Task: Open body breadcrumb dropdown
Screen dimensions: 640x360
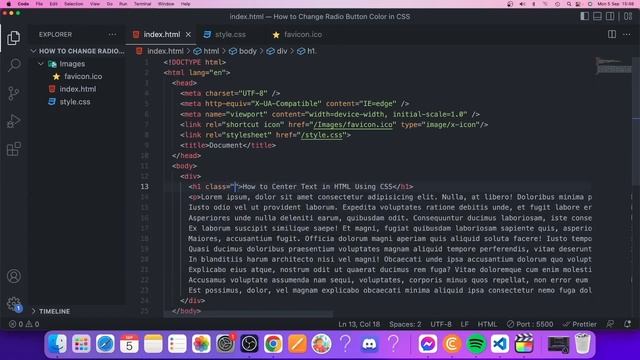Action: point(242,51)
